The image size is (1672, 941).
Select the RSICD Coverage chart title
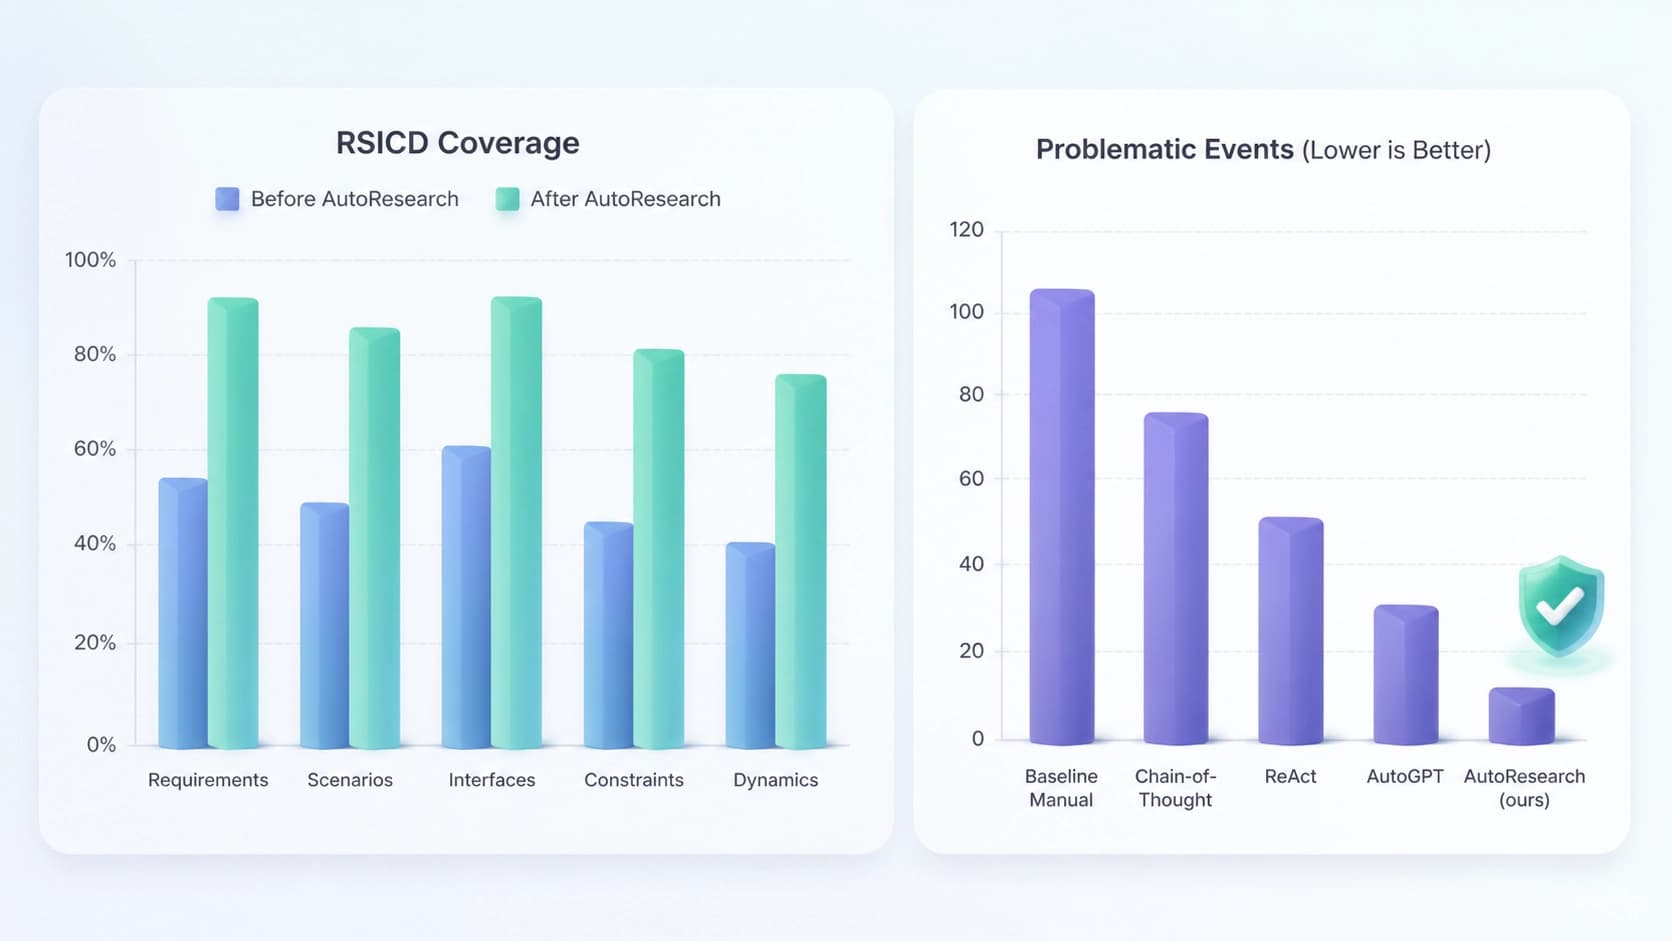[x=458, y=143]
